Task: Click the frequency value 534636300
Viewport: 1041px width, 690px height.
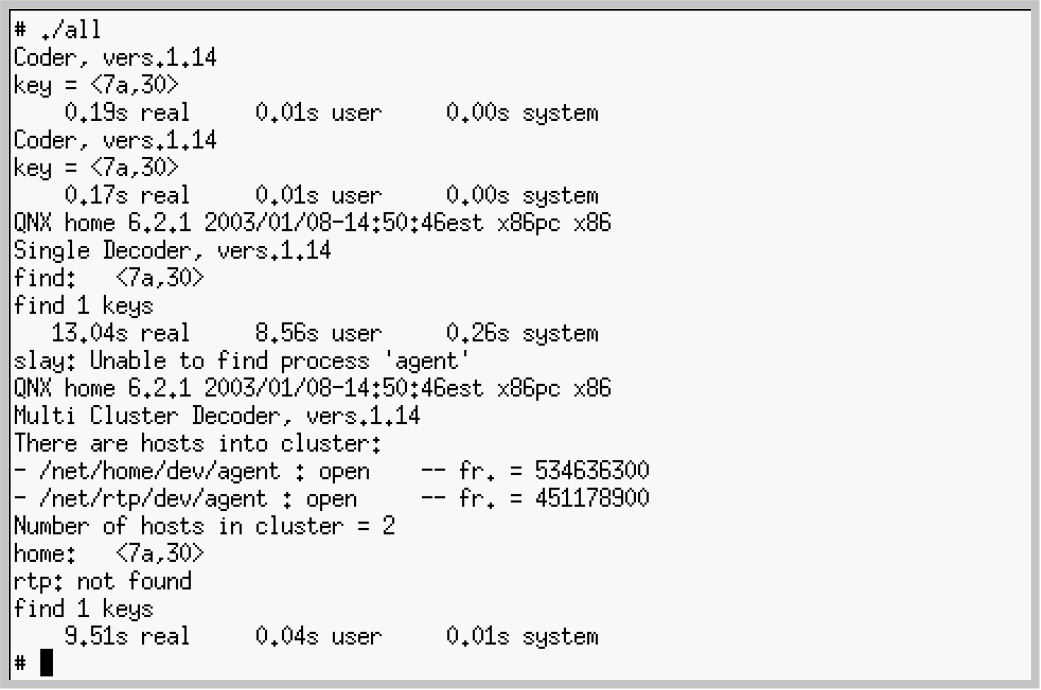Action: click(592, 471)
